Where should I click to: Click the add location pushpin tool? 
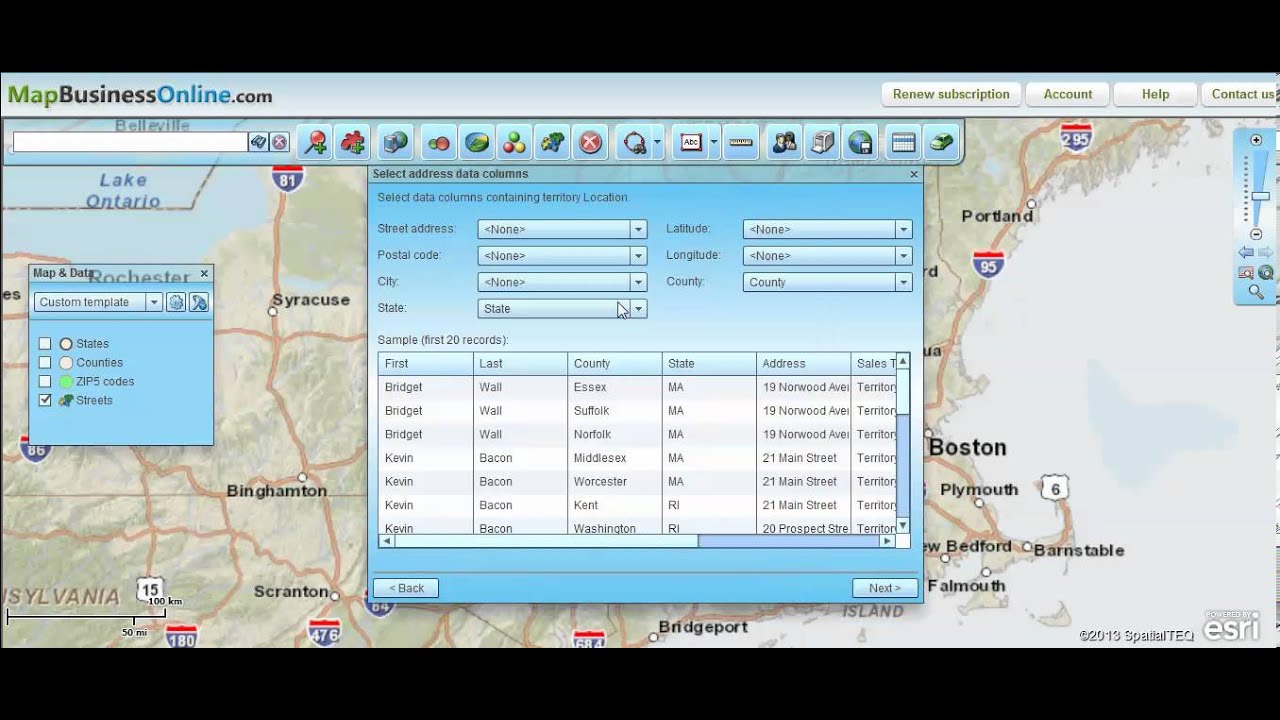click(x=316, y=143)
